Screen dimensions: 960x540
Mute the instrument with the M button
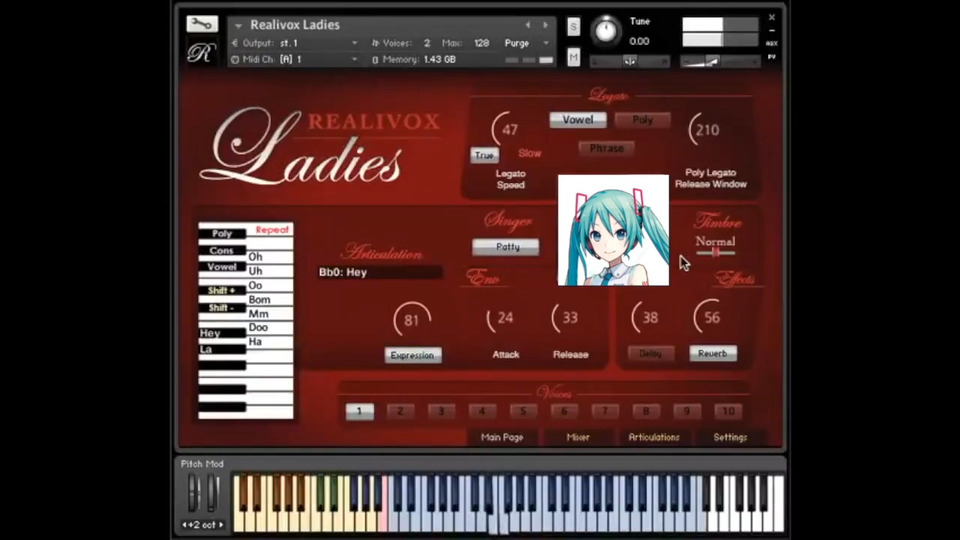tap(573, 58)
